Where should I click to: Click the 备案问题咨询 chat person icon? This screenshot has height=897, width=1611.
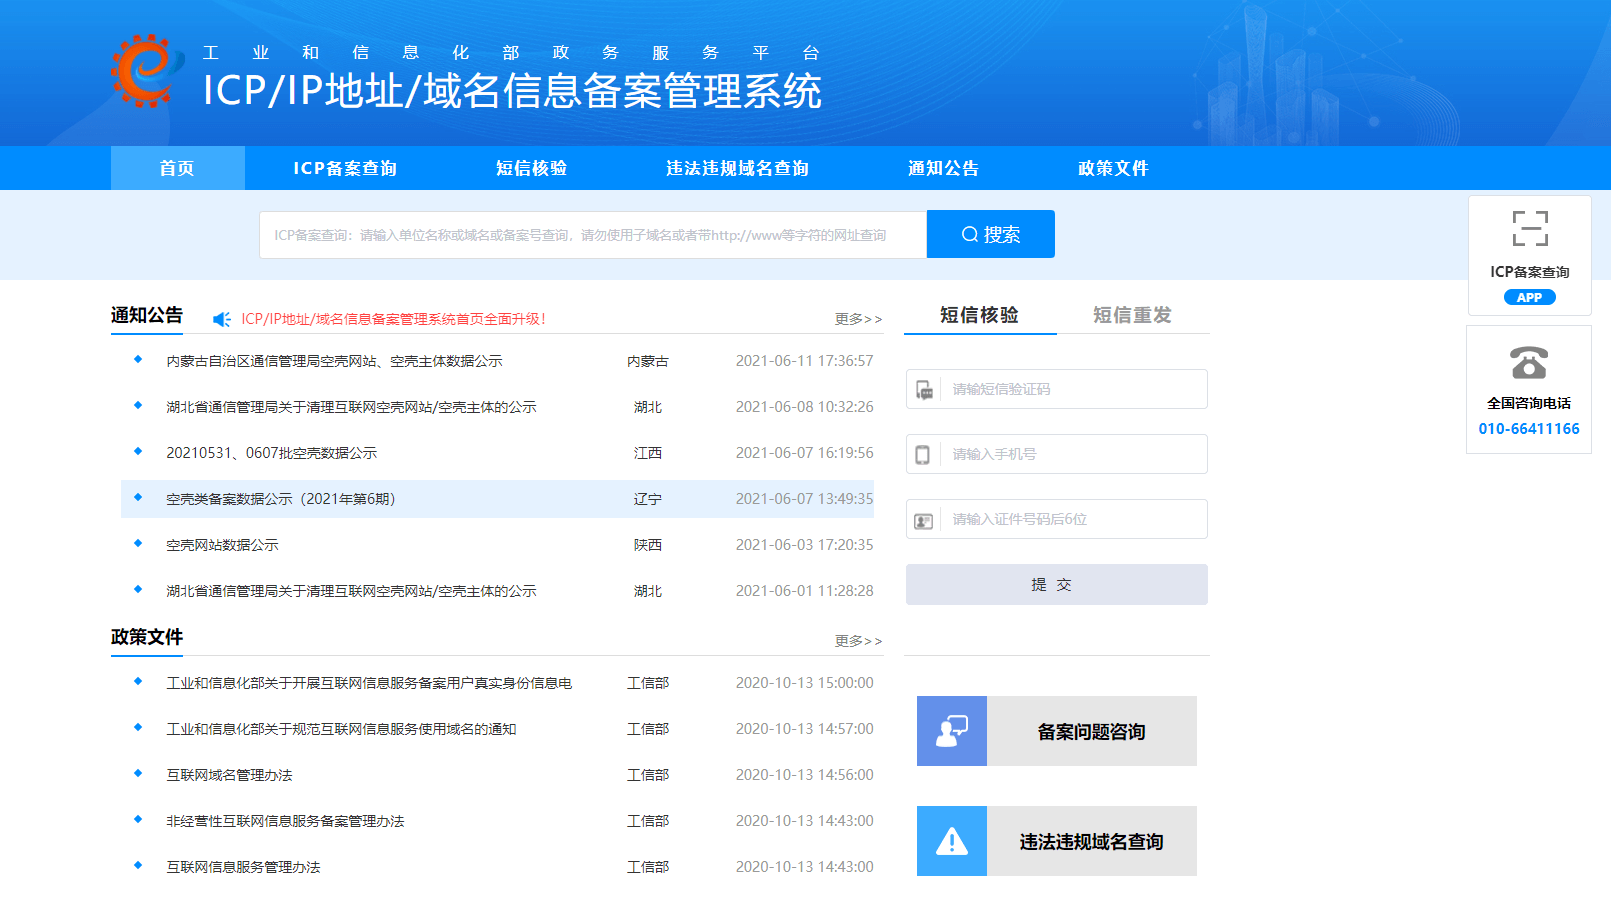tap(952, 731)
